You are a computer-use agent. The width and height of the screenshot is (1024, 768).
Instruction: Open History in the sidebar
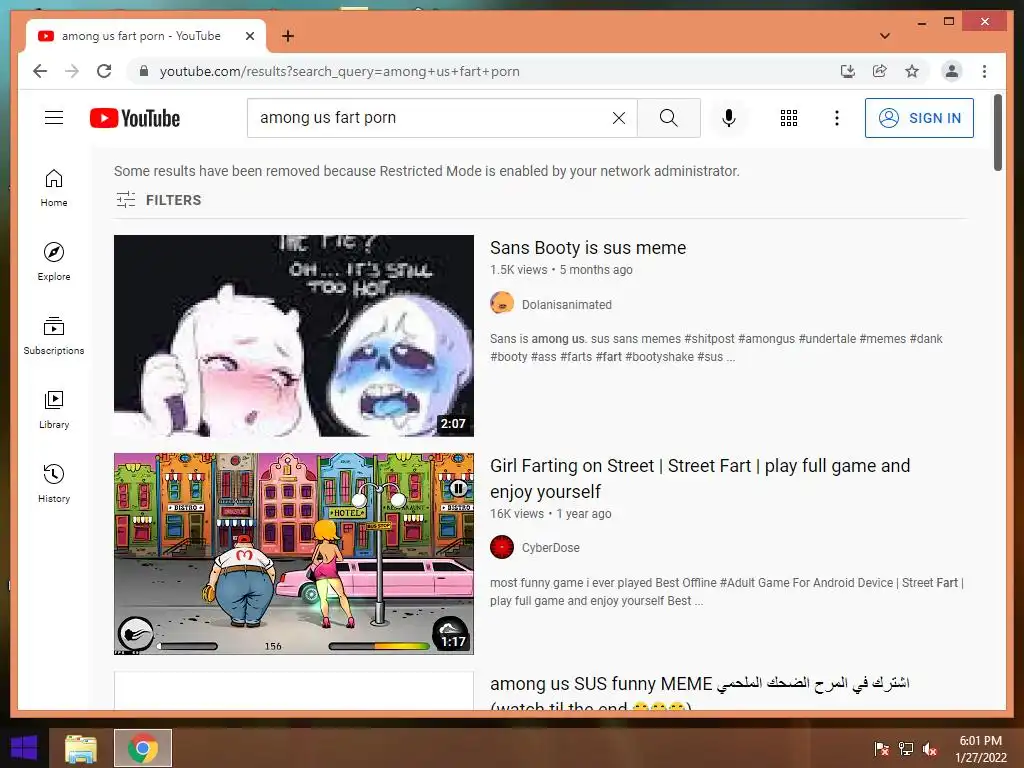[x=54, y=484]
